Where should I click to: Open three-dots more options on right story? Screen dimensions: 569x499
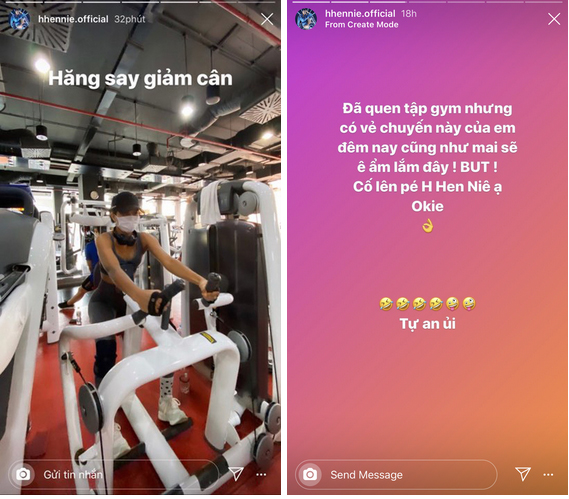[x=548, y=474]
